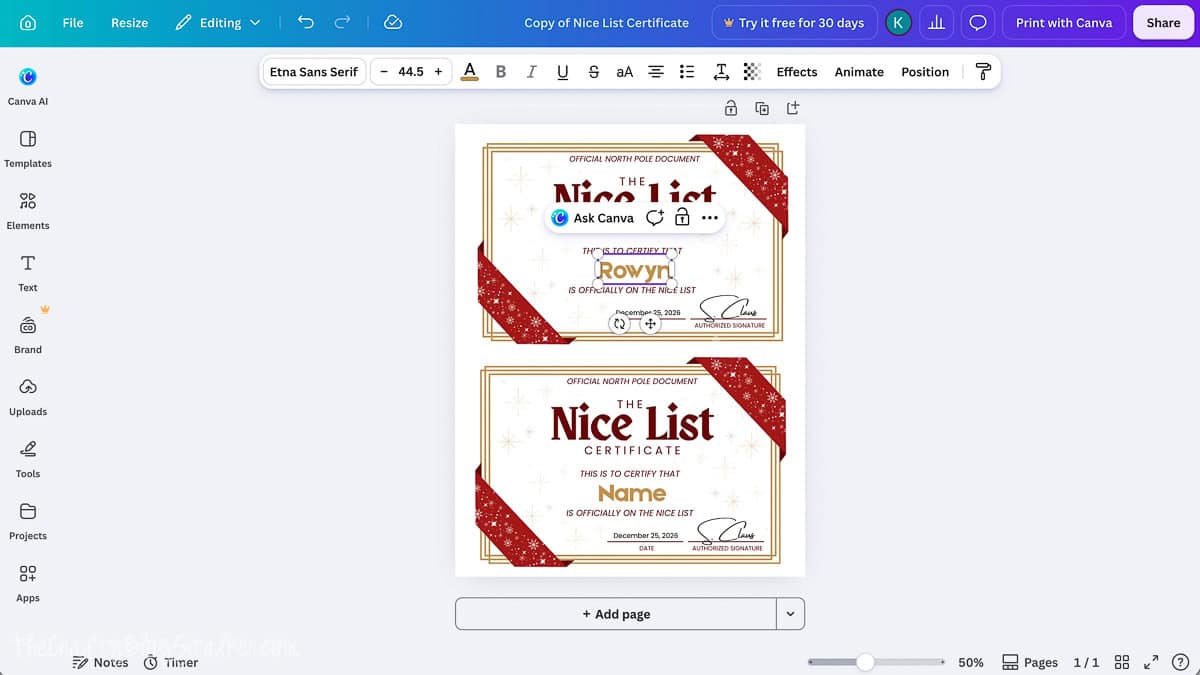Click the move handle below Rowyn text
The image size is (1200, 675).
pyautogui.click(x=650, y=324)
